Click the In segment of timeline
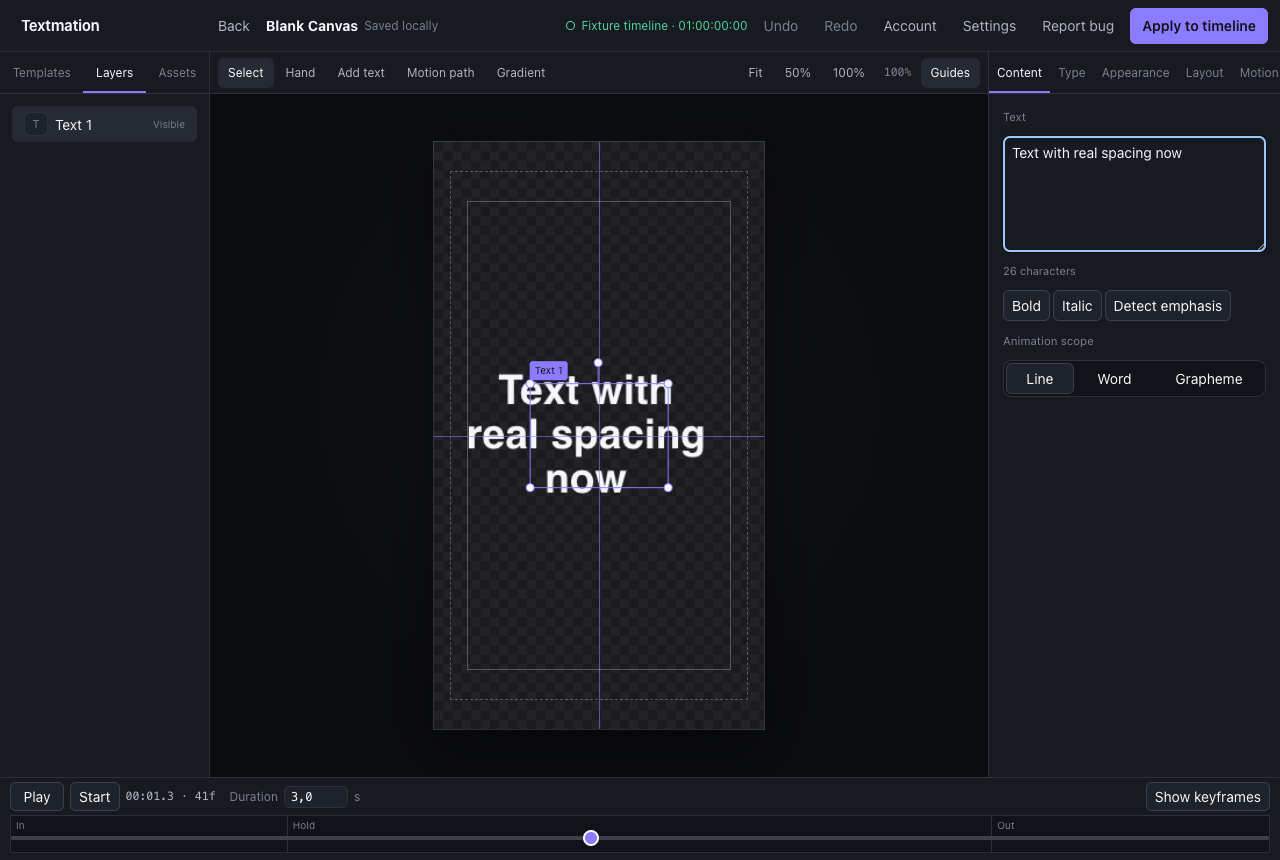 click(149, 834)
